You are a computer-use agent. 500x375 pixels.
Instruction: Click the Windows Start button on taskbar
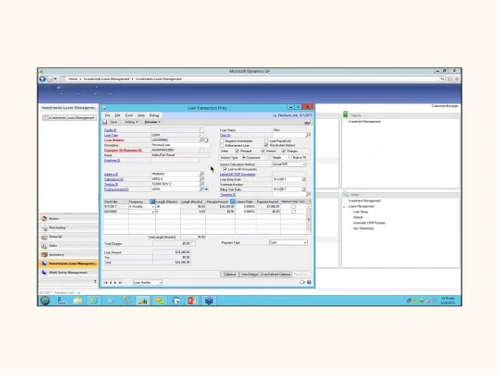click(x=45, y=301)
